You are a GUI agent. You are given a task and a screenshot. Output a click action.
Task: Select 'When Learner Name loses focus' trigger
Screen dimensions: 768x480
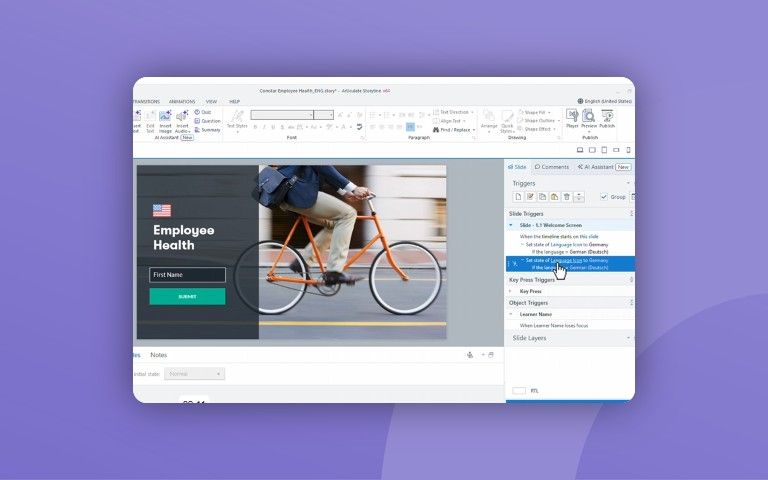point(553,325)
